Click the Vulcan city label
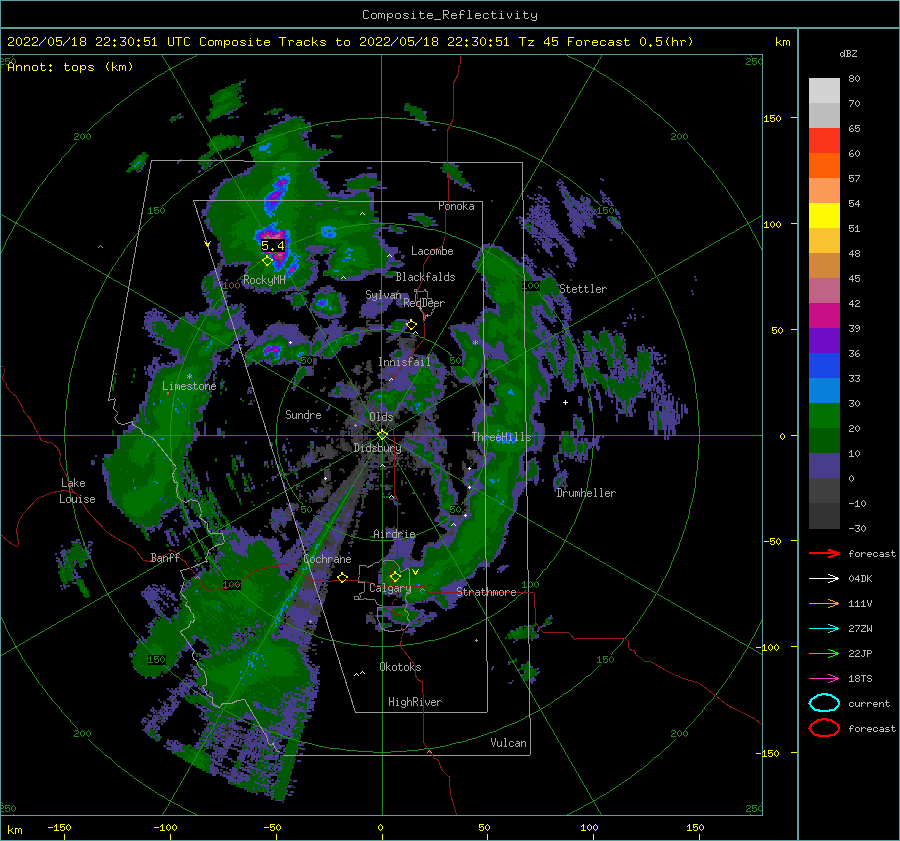The height and width of the screenshot is (841, 900). (x=509, y=743)
